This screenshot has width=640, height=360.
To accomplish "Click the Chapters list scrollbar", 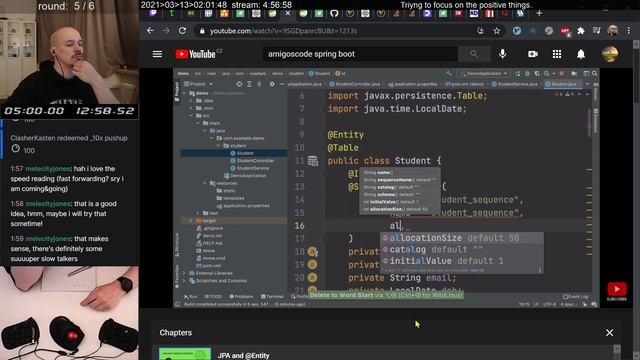I will (617, 352).
